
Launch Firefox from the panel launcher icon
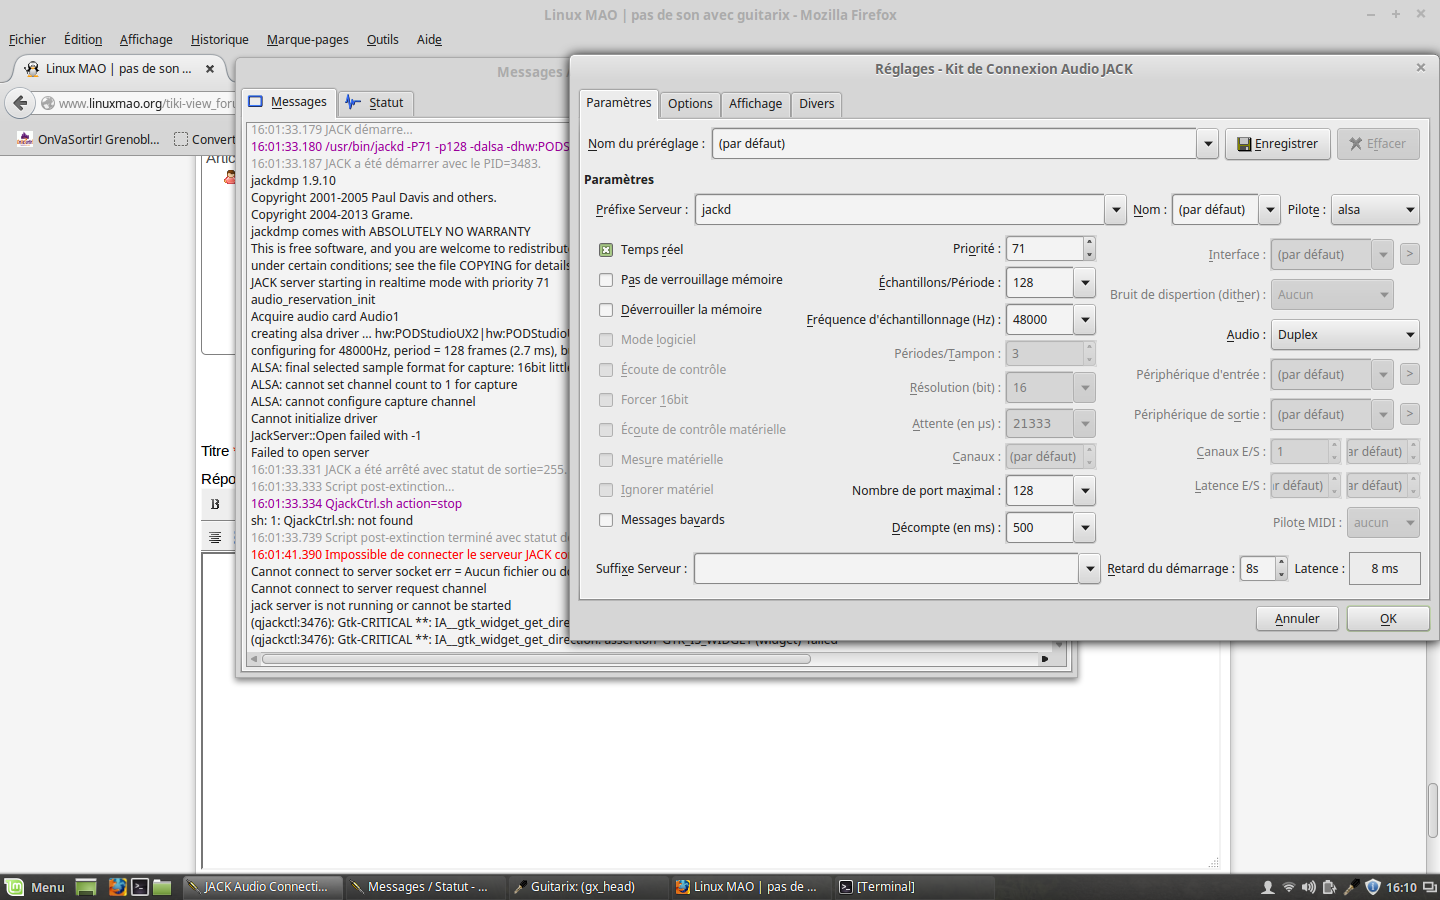click(117, 887)
